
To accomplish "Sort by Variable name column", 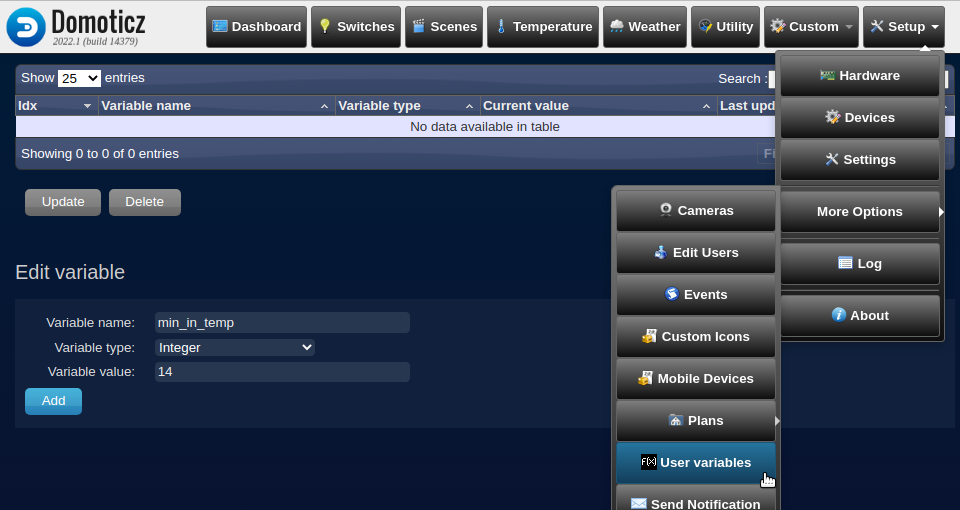I will [x=217, y=106].
